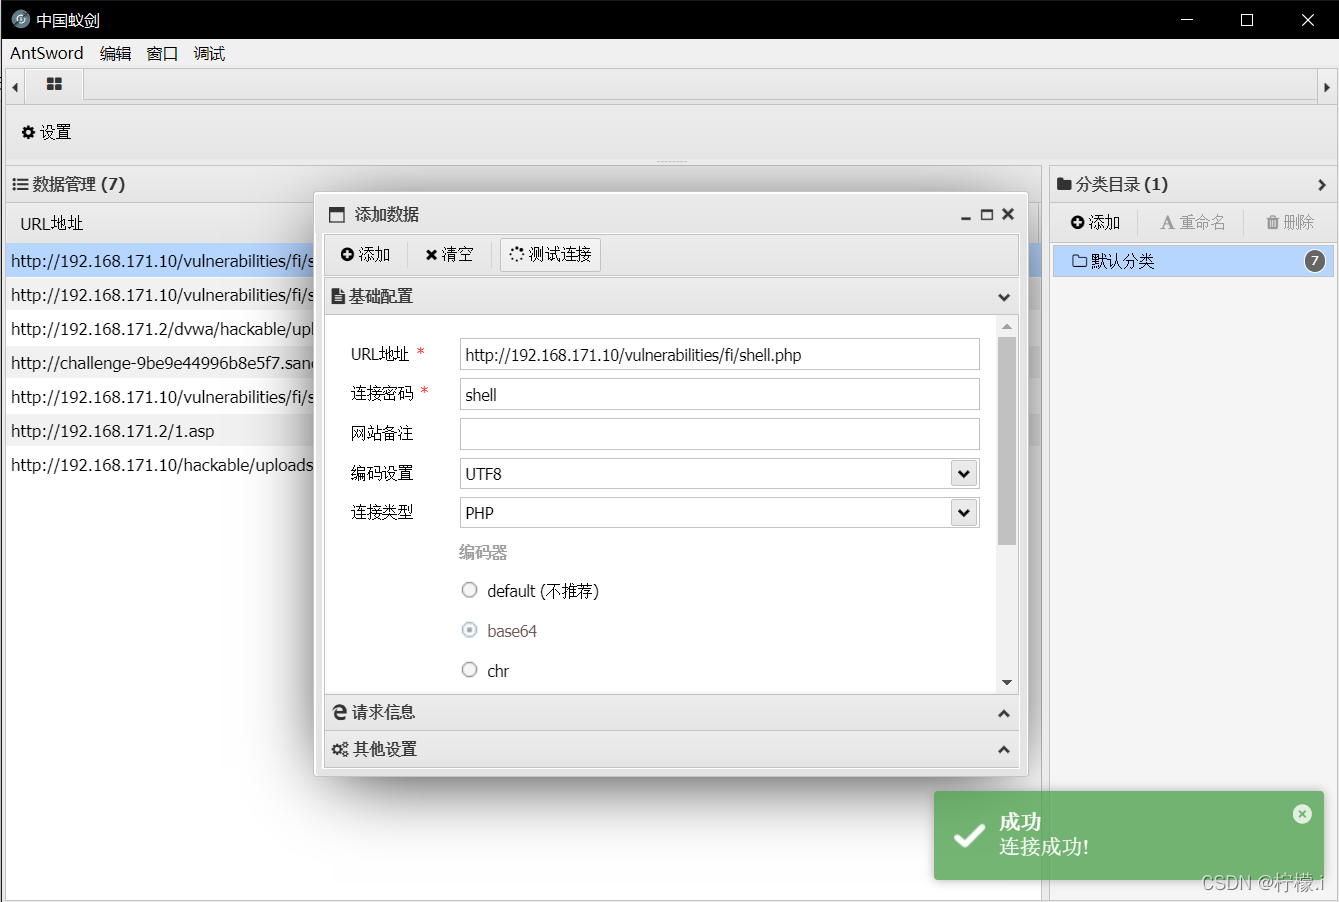The width and height of the screenshot is (1339, 902).
Task: Select the 默认分类 folder
Action: (x=1193, y=261)
